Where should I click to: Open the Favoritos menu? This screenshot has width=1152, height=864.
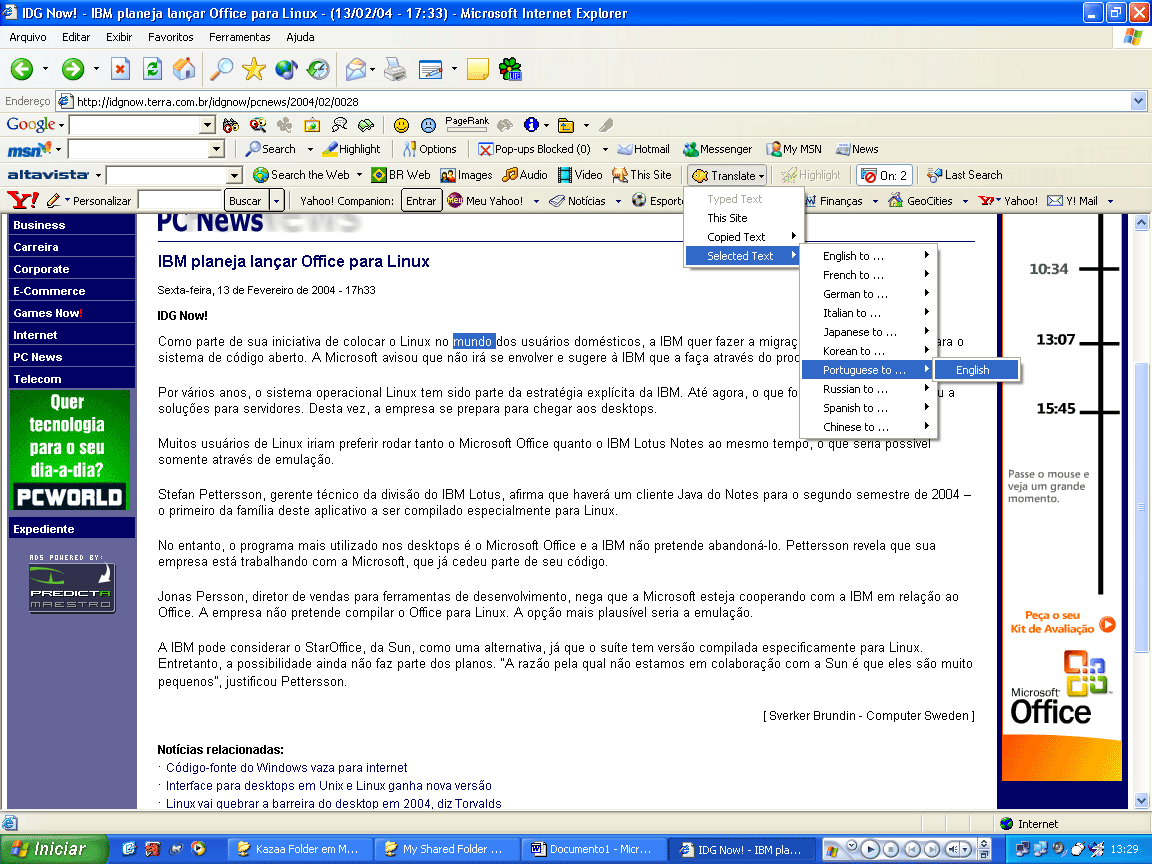tap(170, 37)
